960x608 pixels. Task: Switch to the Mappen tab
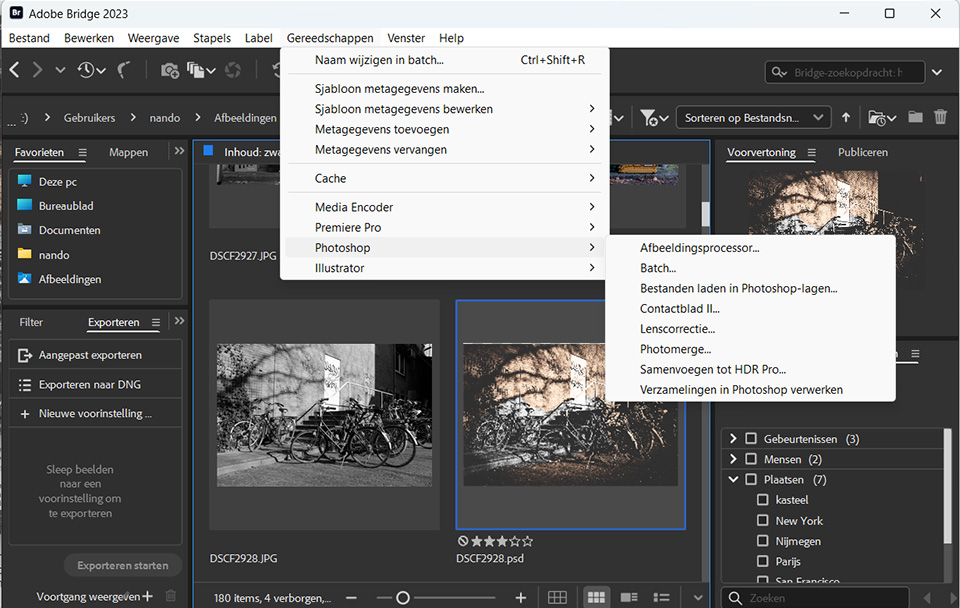[129, 152]
